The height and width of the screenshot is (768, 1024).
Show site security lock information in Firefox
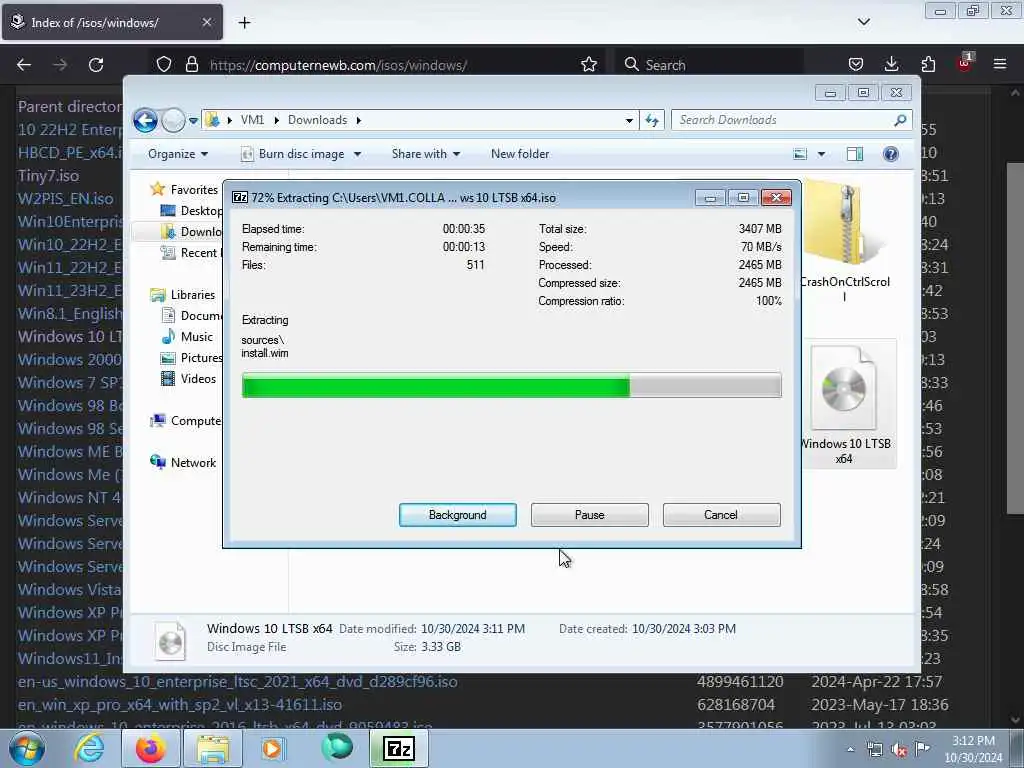click(x=191, y=65)
